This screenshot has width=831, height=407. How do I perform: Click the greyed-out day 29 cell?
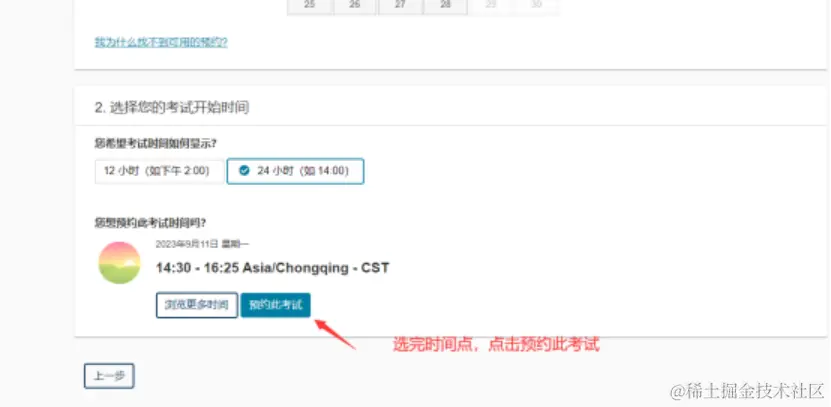[491, 6]
